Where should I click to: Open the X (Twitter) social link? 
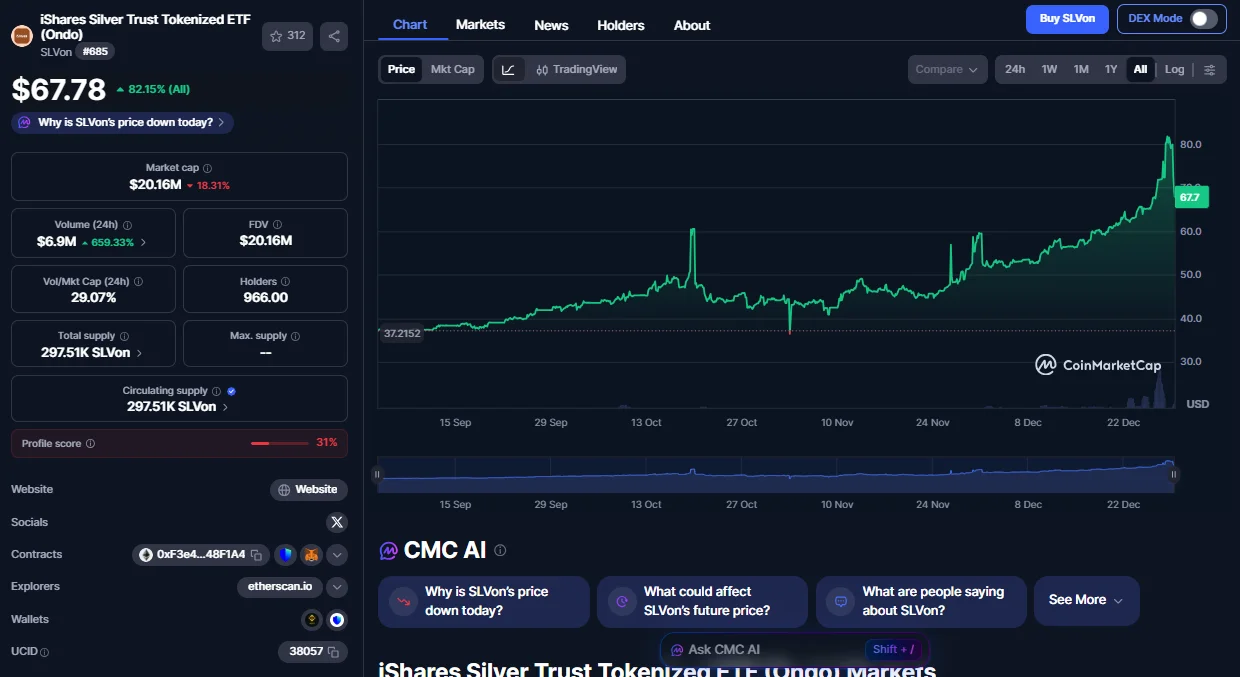[337, 522]
